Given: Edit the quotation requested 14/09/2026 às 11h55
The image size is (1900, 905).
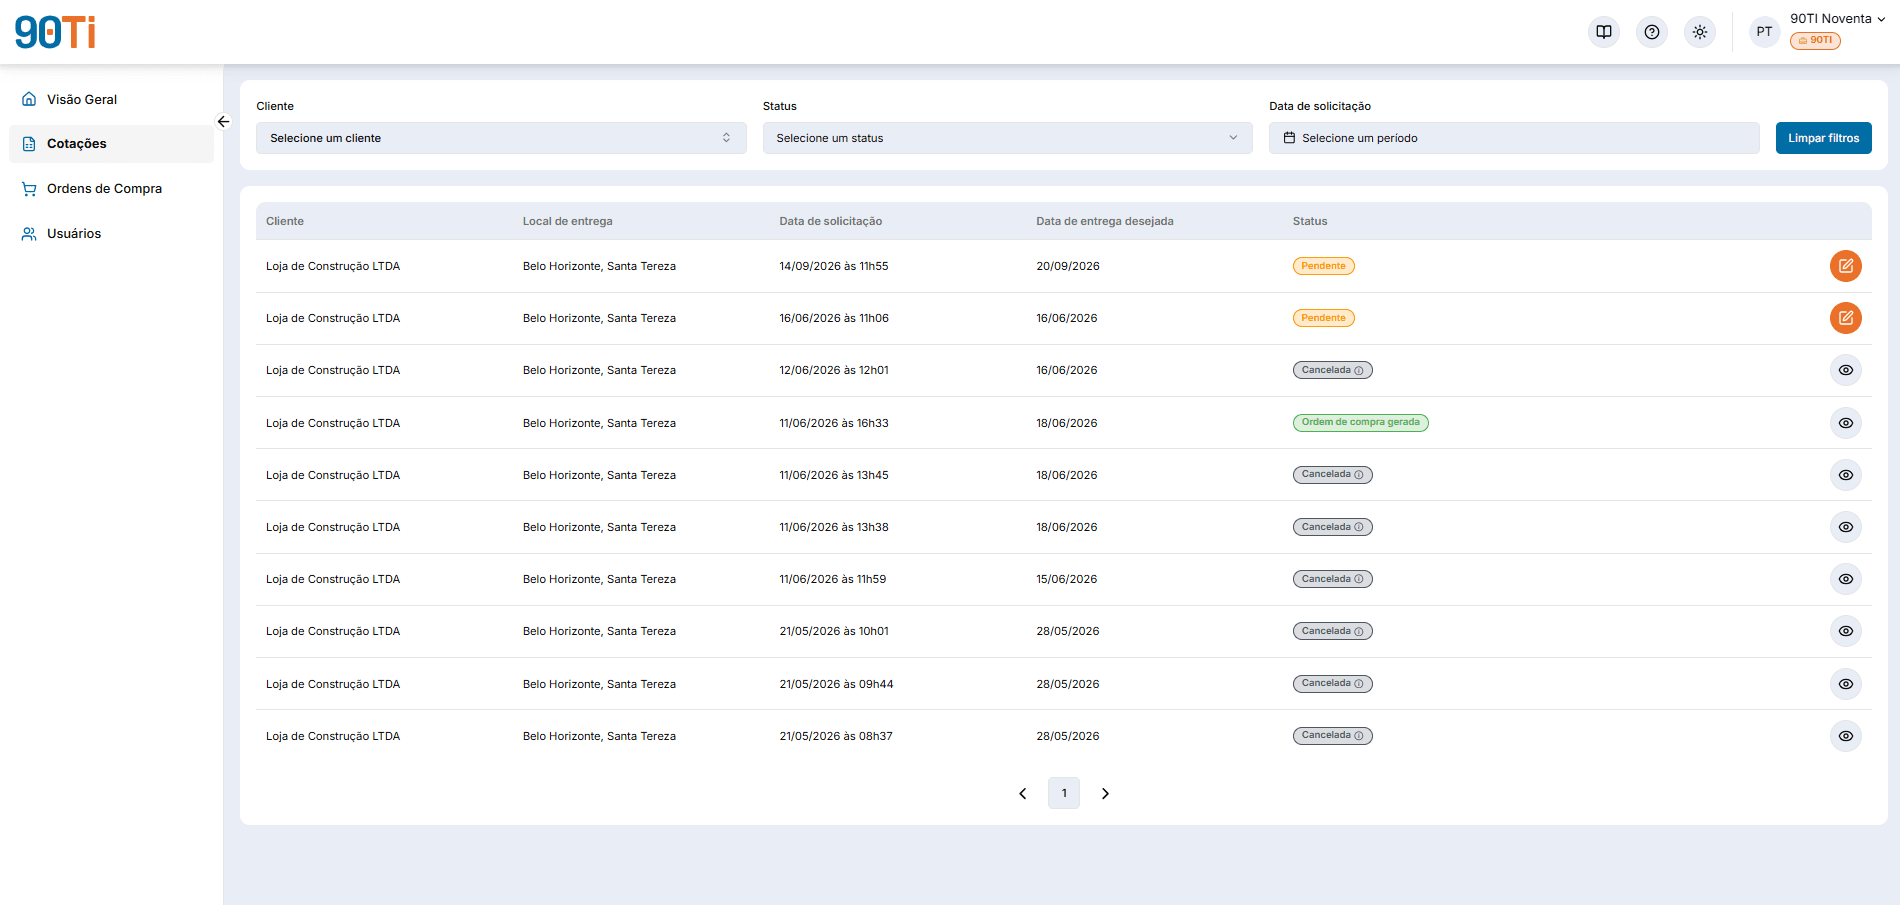Looking at the screenshot, I should 1846,266.
